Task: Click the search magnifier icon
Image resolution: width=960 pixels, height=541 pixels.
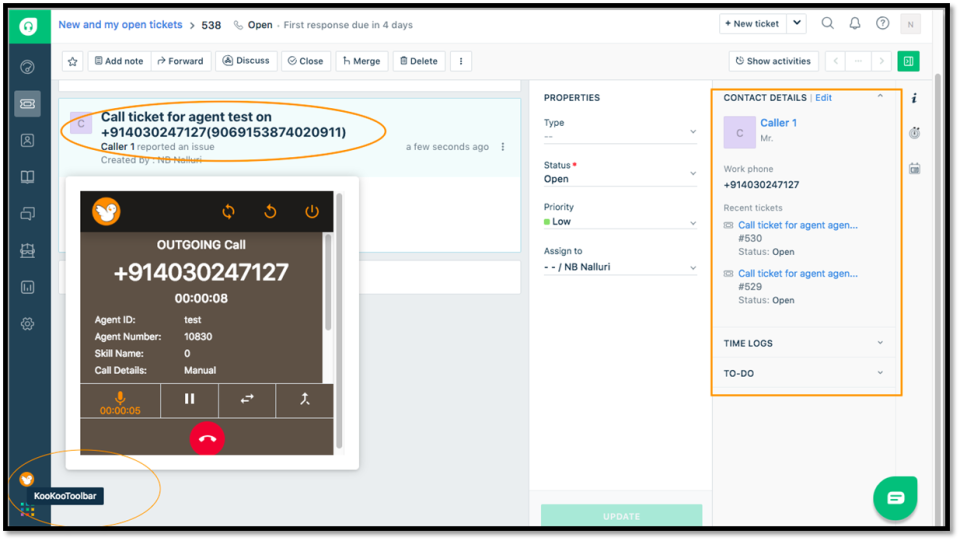Action: 827,24
